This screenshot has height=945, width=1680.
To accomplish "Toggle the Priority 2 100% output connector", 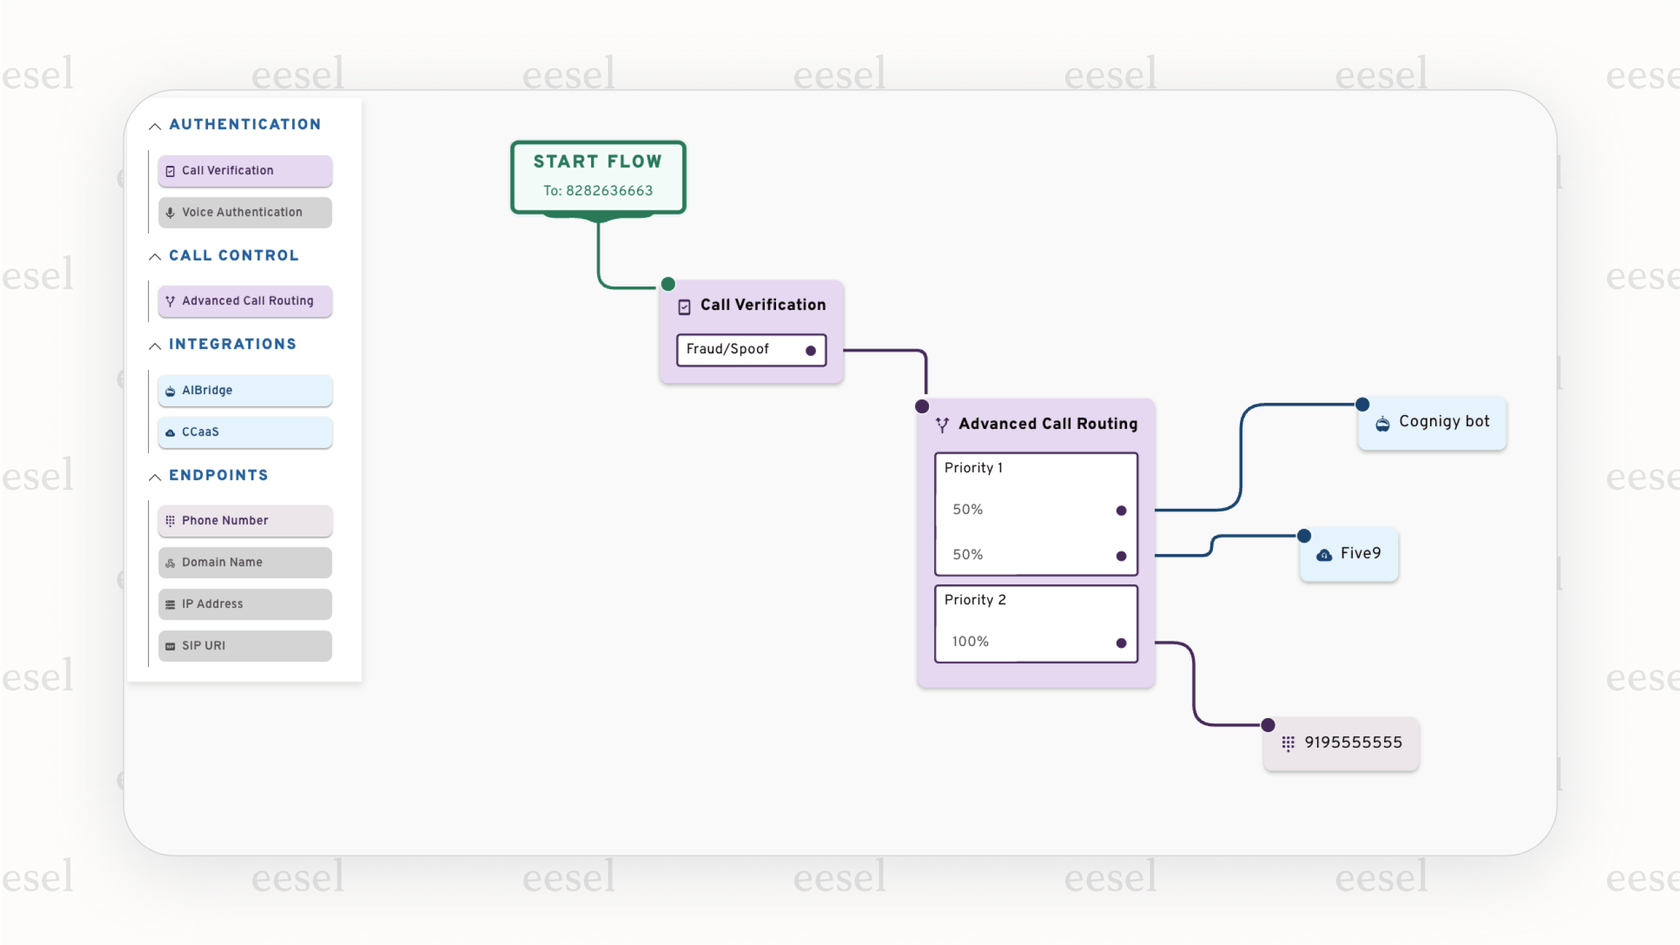I will point(1121,643).
